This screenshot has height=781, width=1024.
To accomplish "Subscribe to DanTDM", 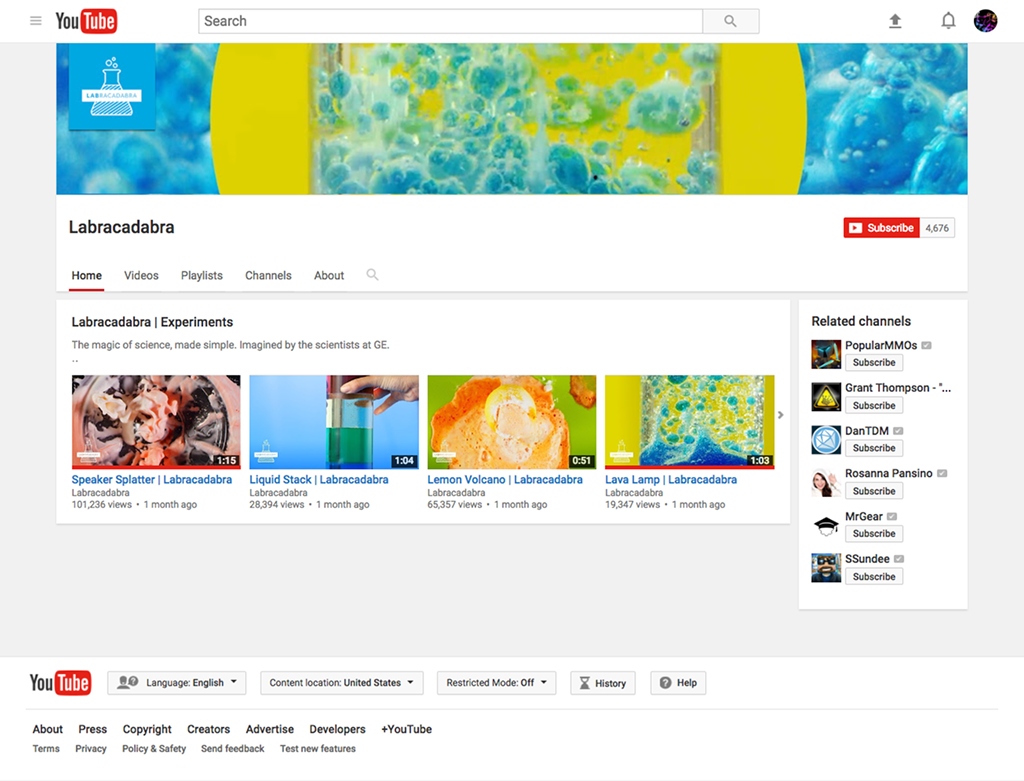I will [x=874, y=448].
